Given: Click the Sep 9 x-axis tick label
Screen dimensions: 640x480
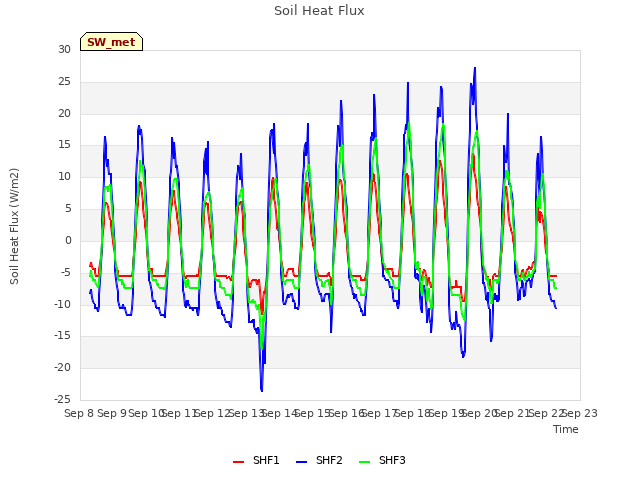Looking at the screenshot, I should click(112, 413).
